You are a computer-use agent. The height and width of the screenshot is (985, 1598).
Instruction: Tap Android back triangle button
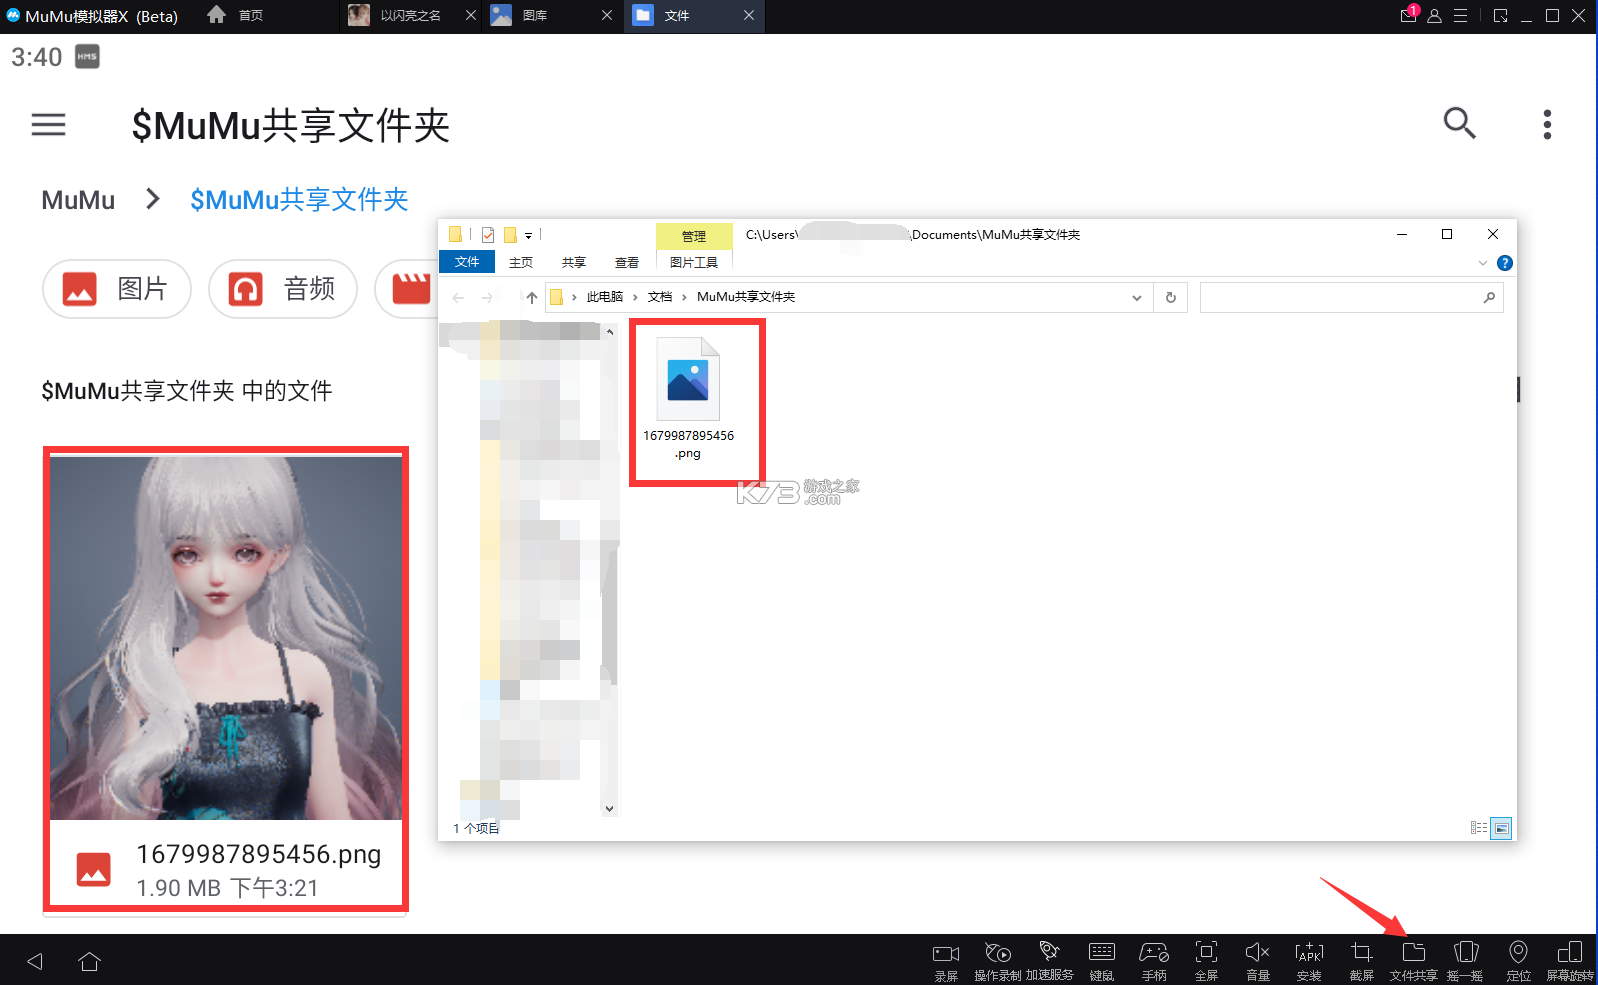pos(35,961)
